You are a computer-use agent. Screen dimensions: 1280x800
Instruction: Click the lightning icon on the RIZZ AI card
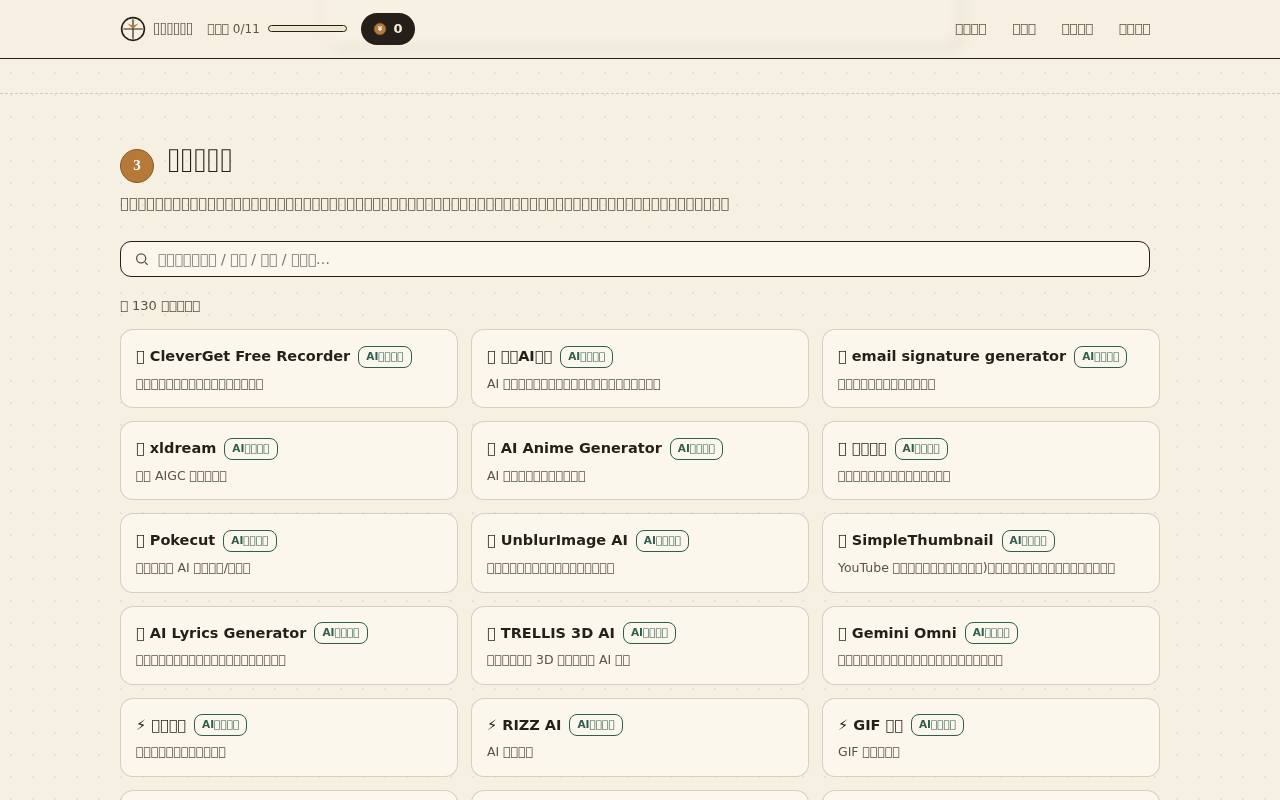pos(492,725)
